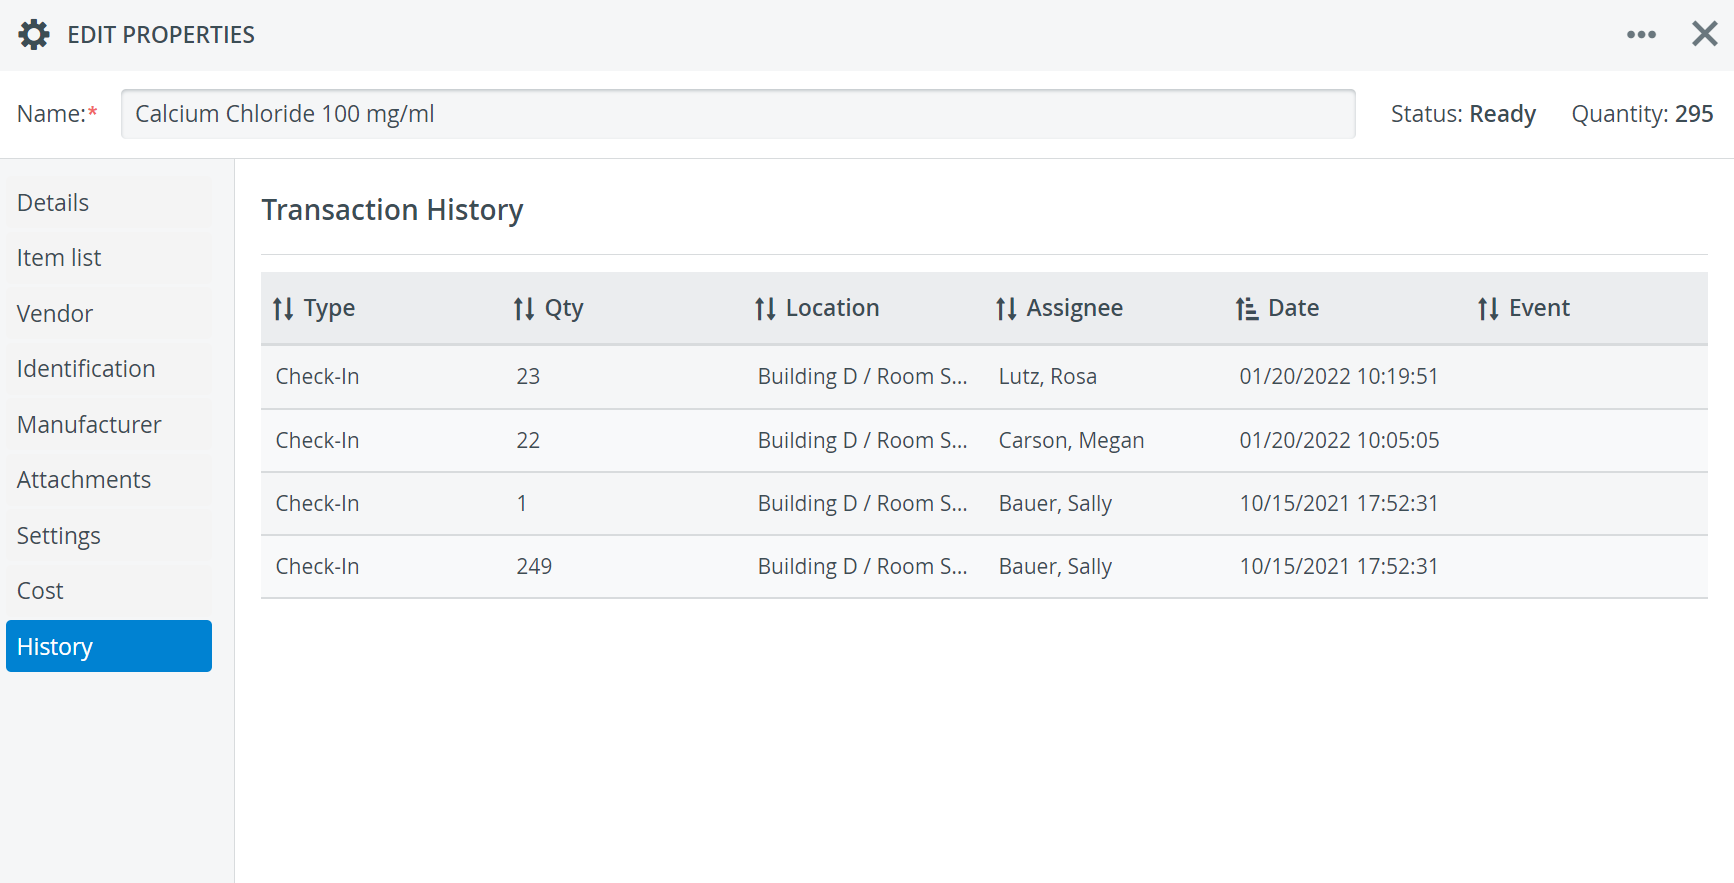Image resolution: width=1734 pixels, height=883 pixels.
Task: Click the Edit Properties gear icon
Action: [x=34, y=35]
